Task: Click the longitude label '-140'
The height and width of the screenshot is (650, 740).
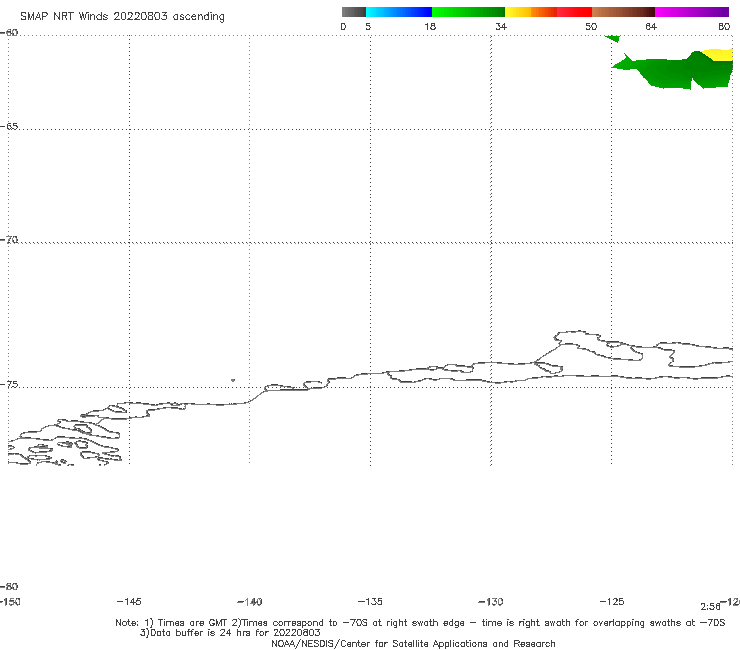Action: click(x=250, y=601)
